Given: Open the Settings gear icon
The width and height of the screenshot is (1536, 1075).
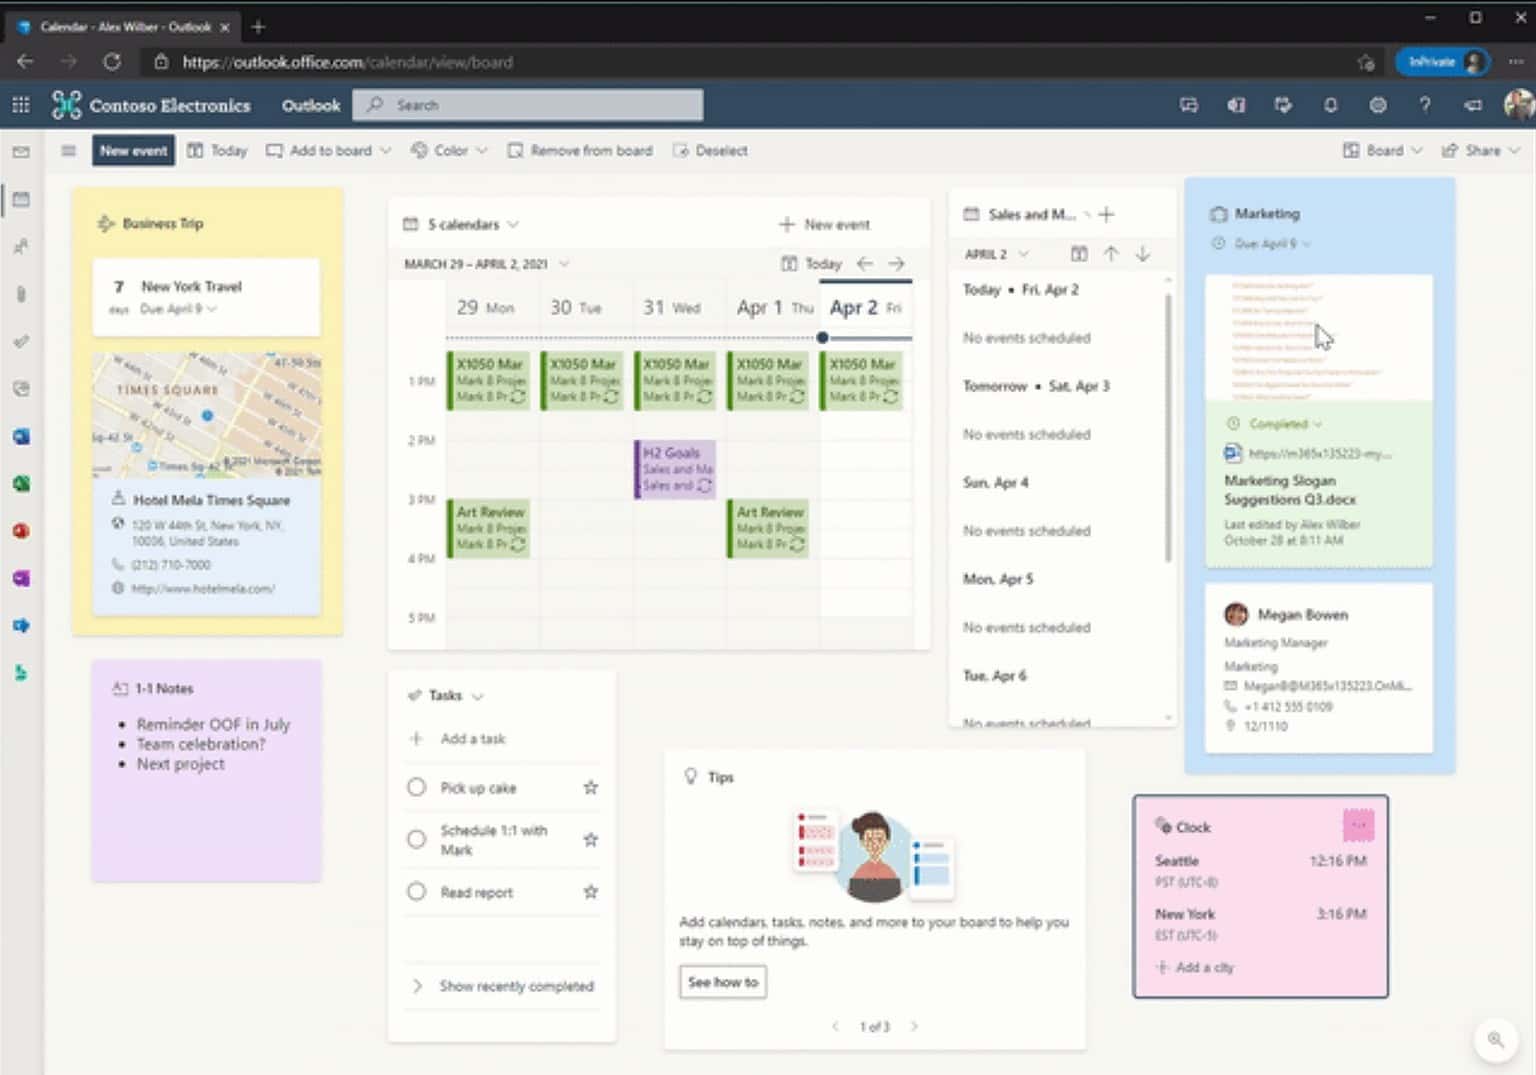Looking at the screenshot, I should pyautogui.click(x=1377, y=105).
